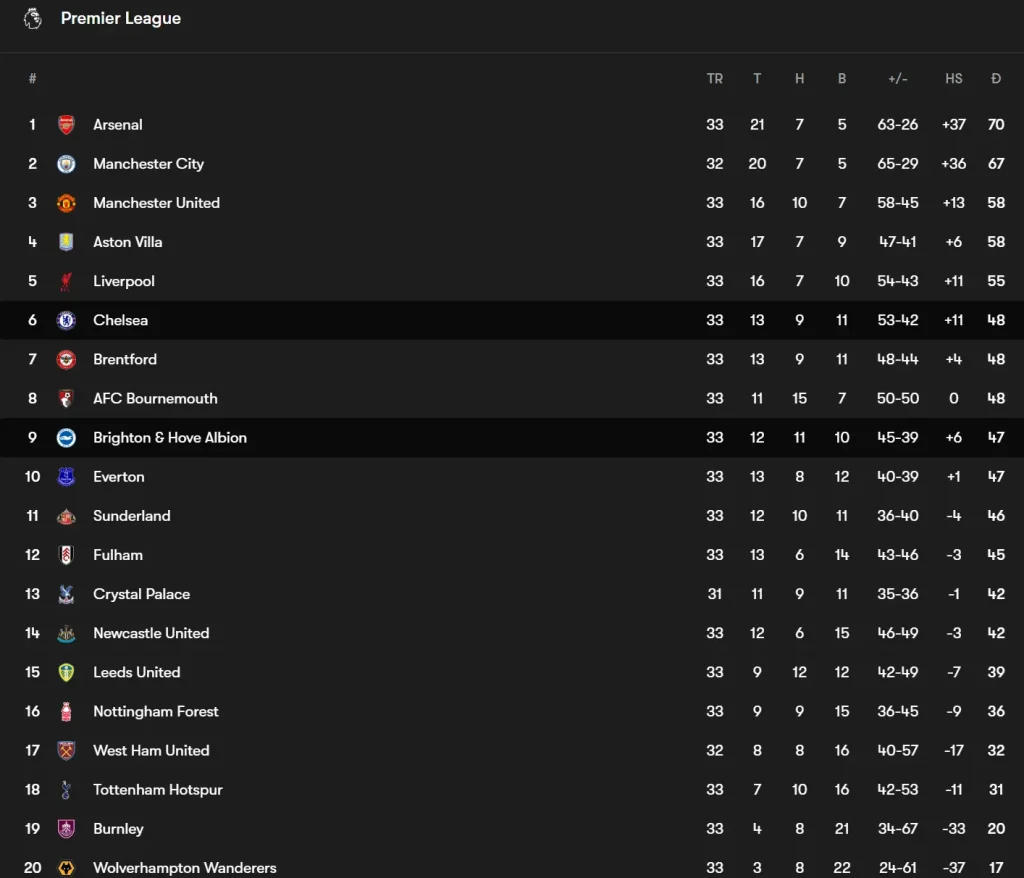Click the Premier League logo

coord(33,18)
